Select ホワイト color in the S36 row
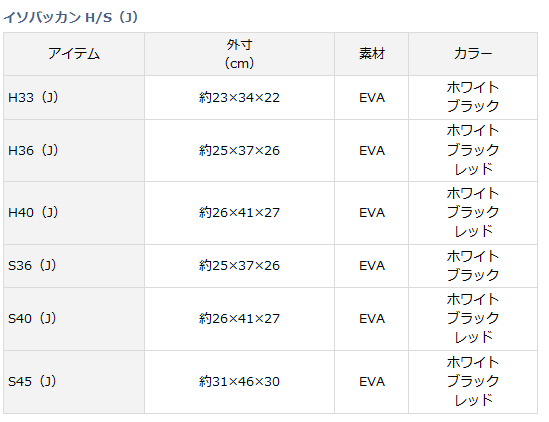Screen dimensions: 549x422 473,256
